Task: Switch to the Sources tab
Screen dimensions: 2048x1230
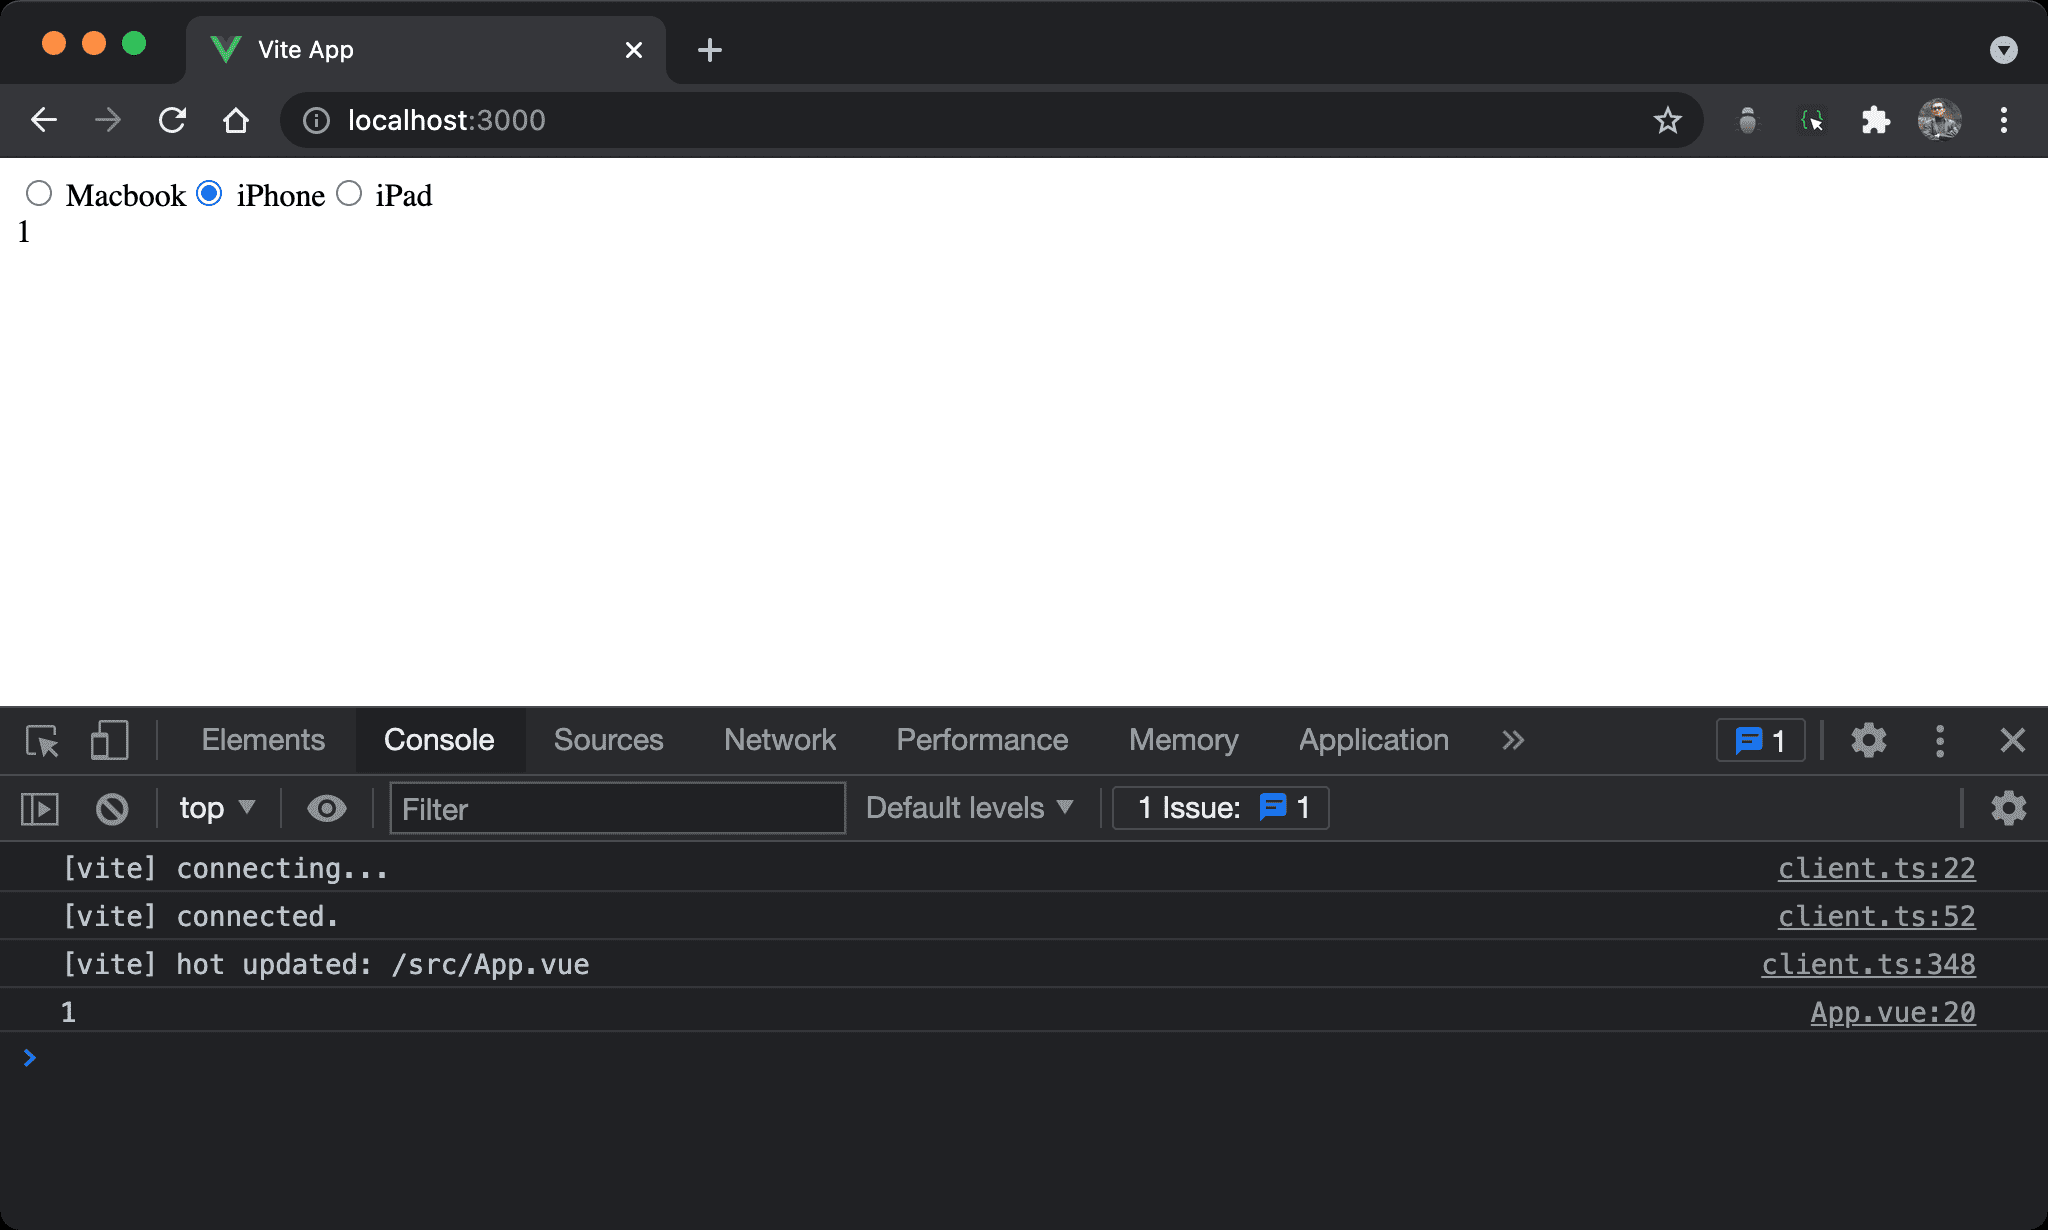Action: 609,739
